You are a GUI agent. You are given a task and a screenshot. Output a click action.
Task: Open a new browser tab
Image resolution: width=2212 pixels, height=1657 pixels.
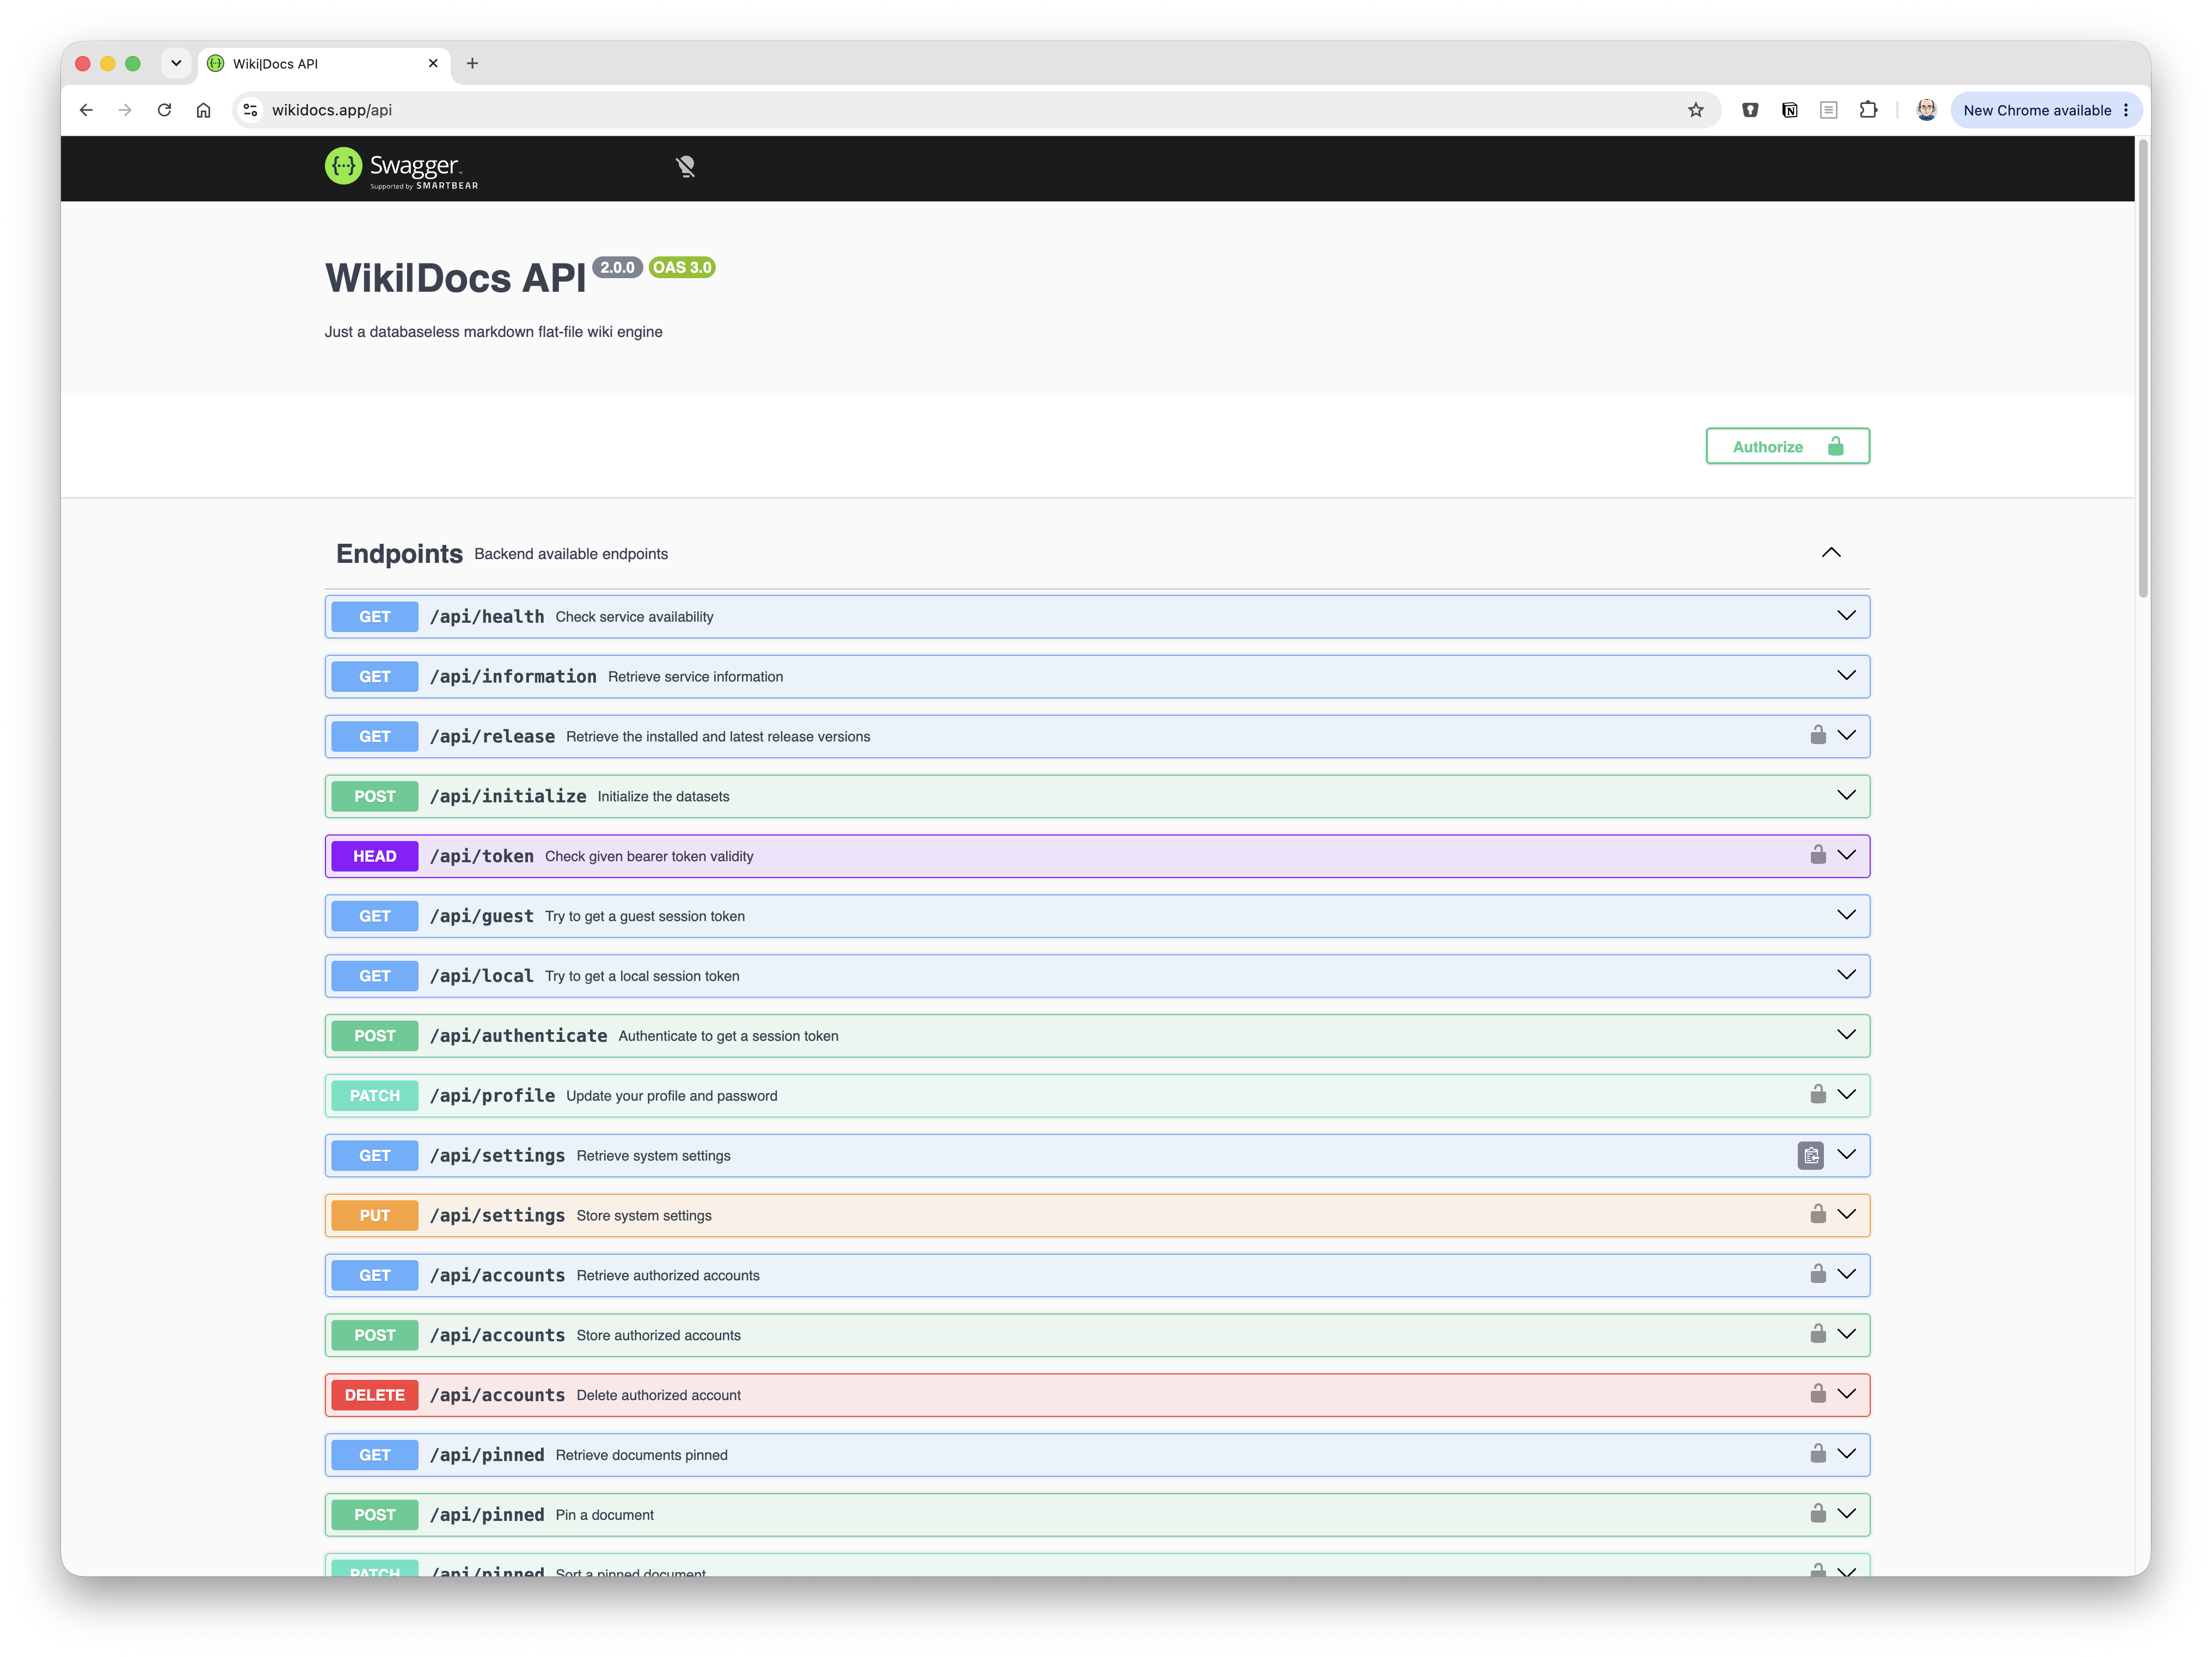click(472, 63)
